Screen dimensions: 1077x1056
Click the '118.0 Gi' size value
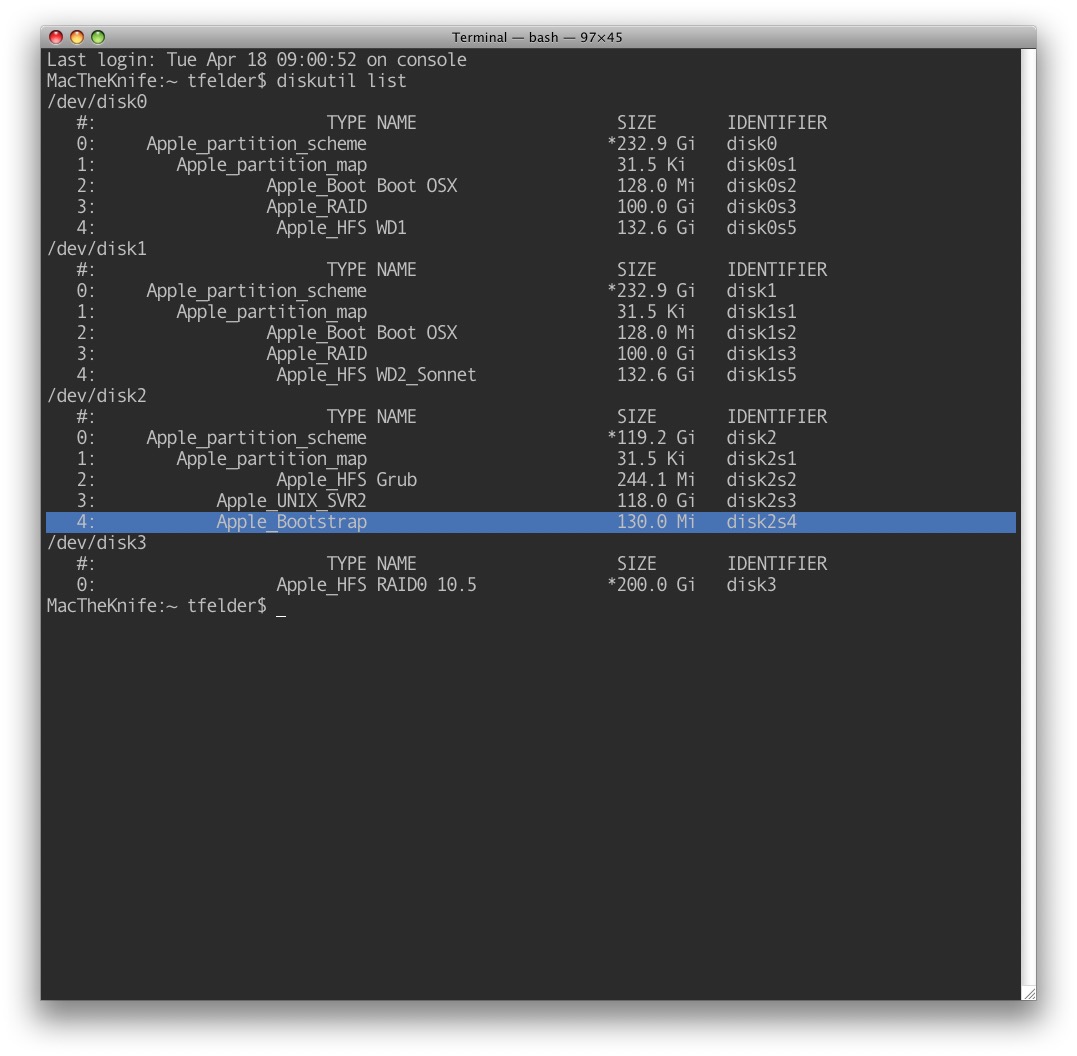click(656, 501)
